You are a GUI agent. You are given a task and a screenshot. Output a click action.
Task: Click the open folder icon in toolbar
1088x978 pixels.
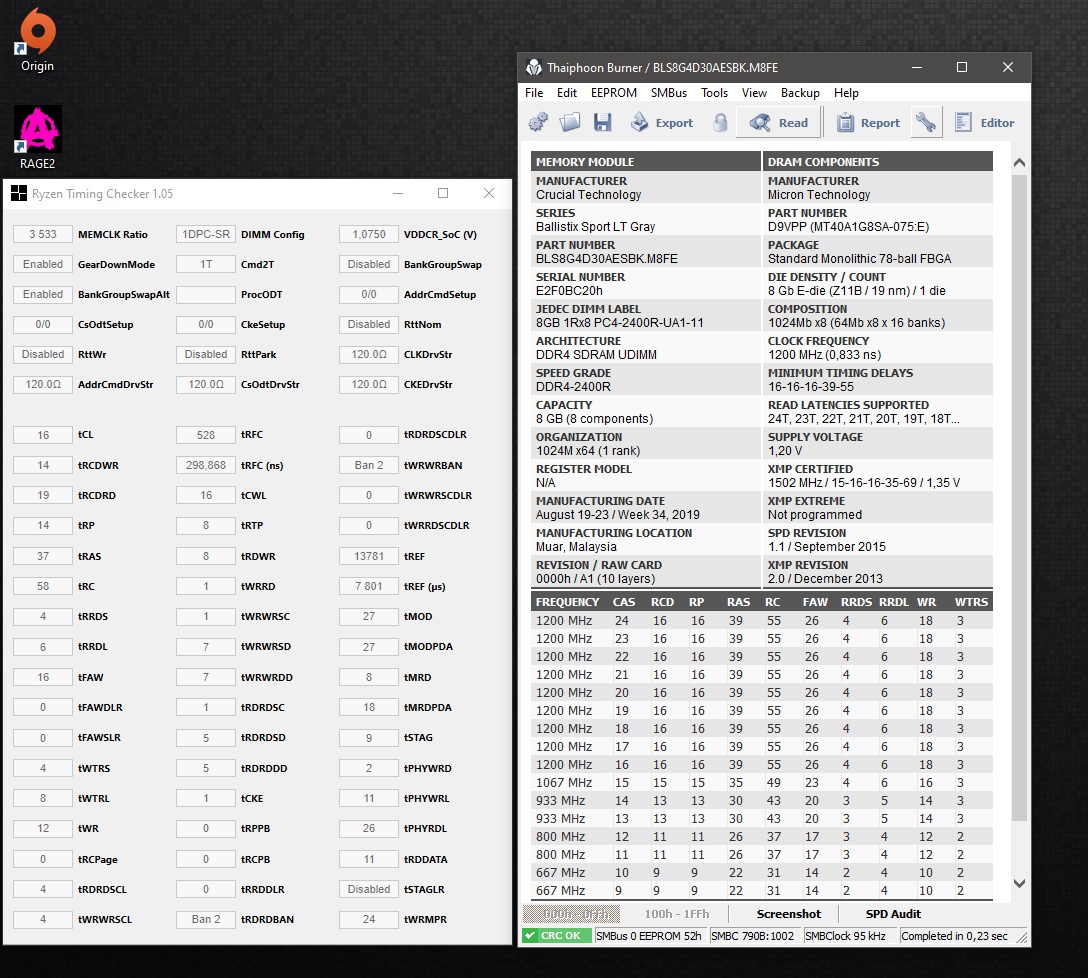570,123
